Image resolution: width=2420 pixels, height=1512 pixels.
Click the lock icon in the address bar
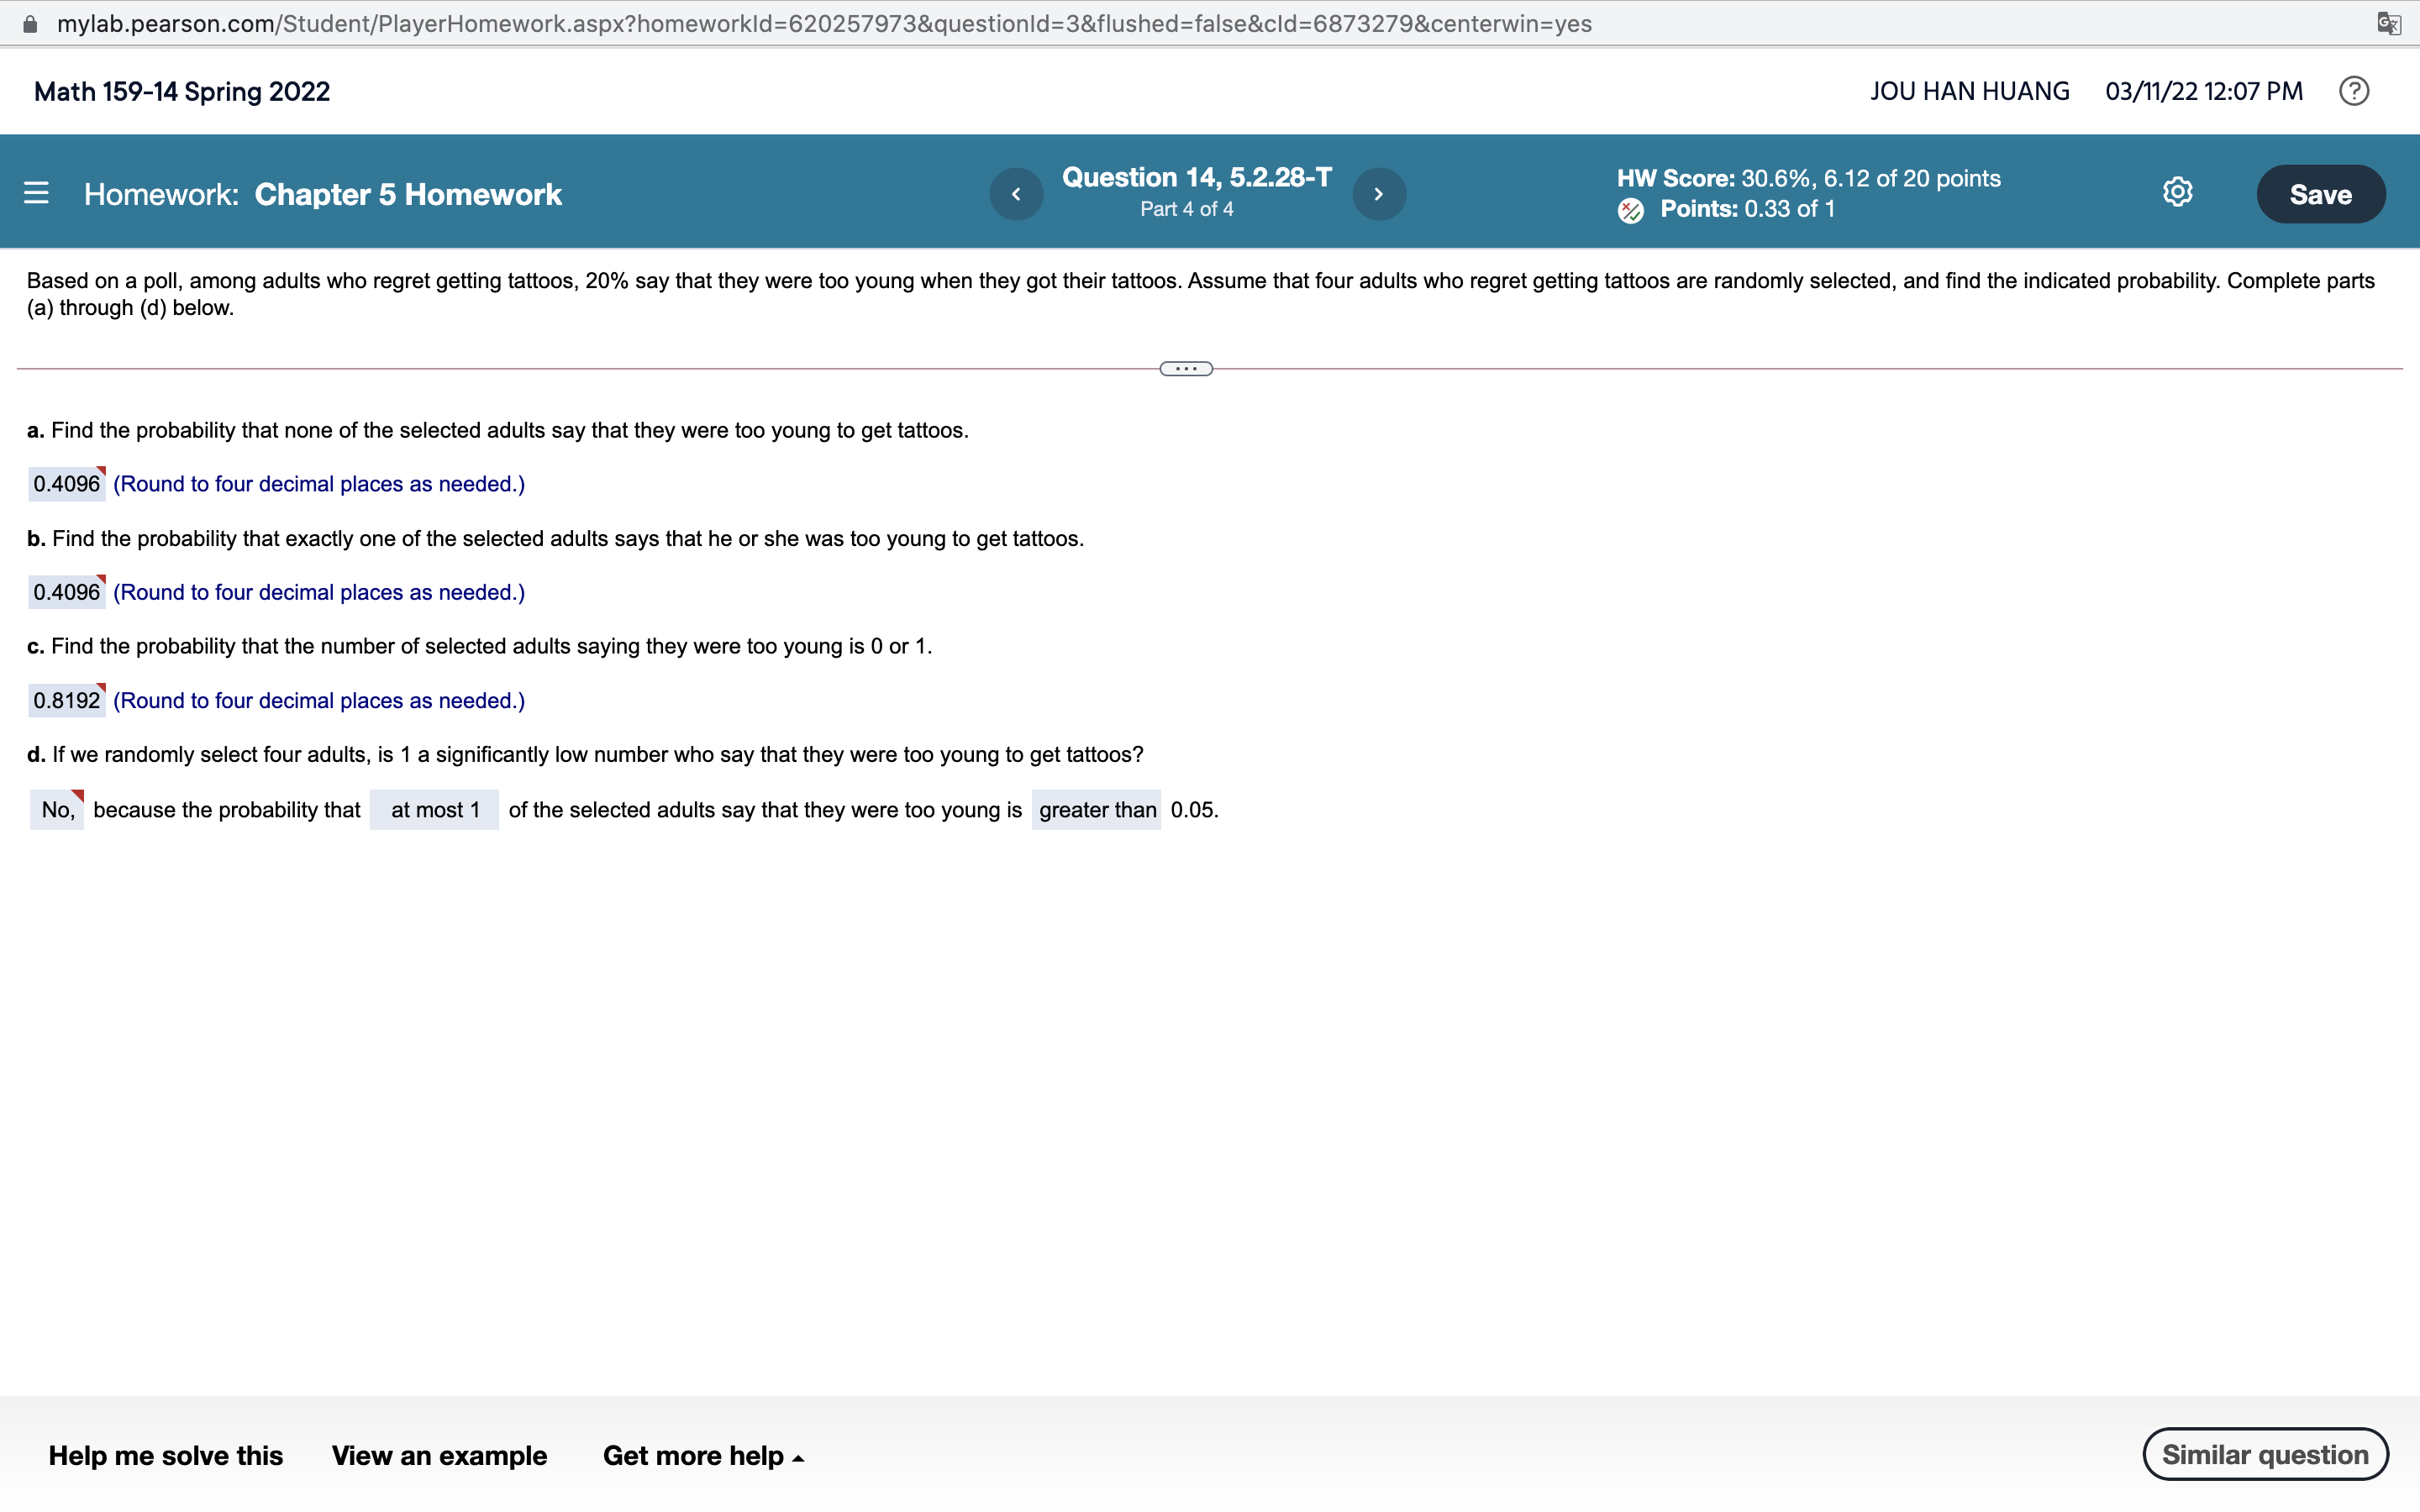tap(30, 23)
